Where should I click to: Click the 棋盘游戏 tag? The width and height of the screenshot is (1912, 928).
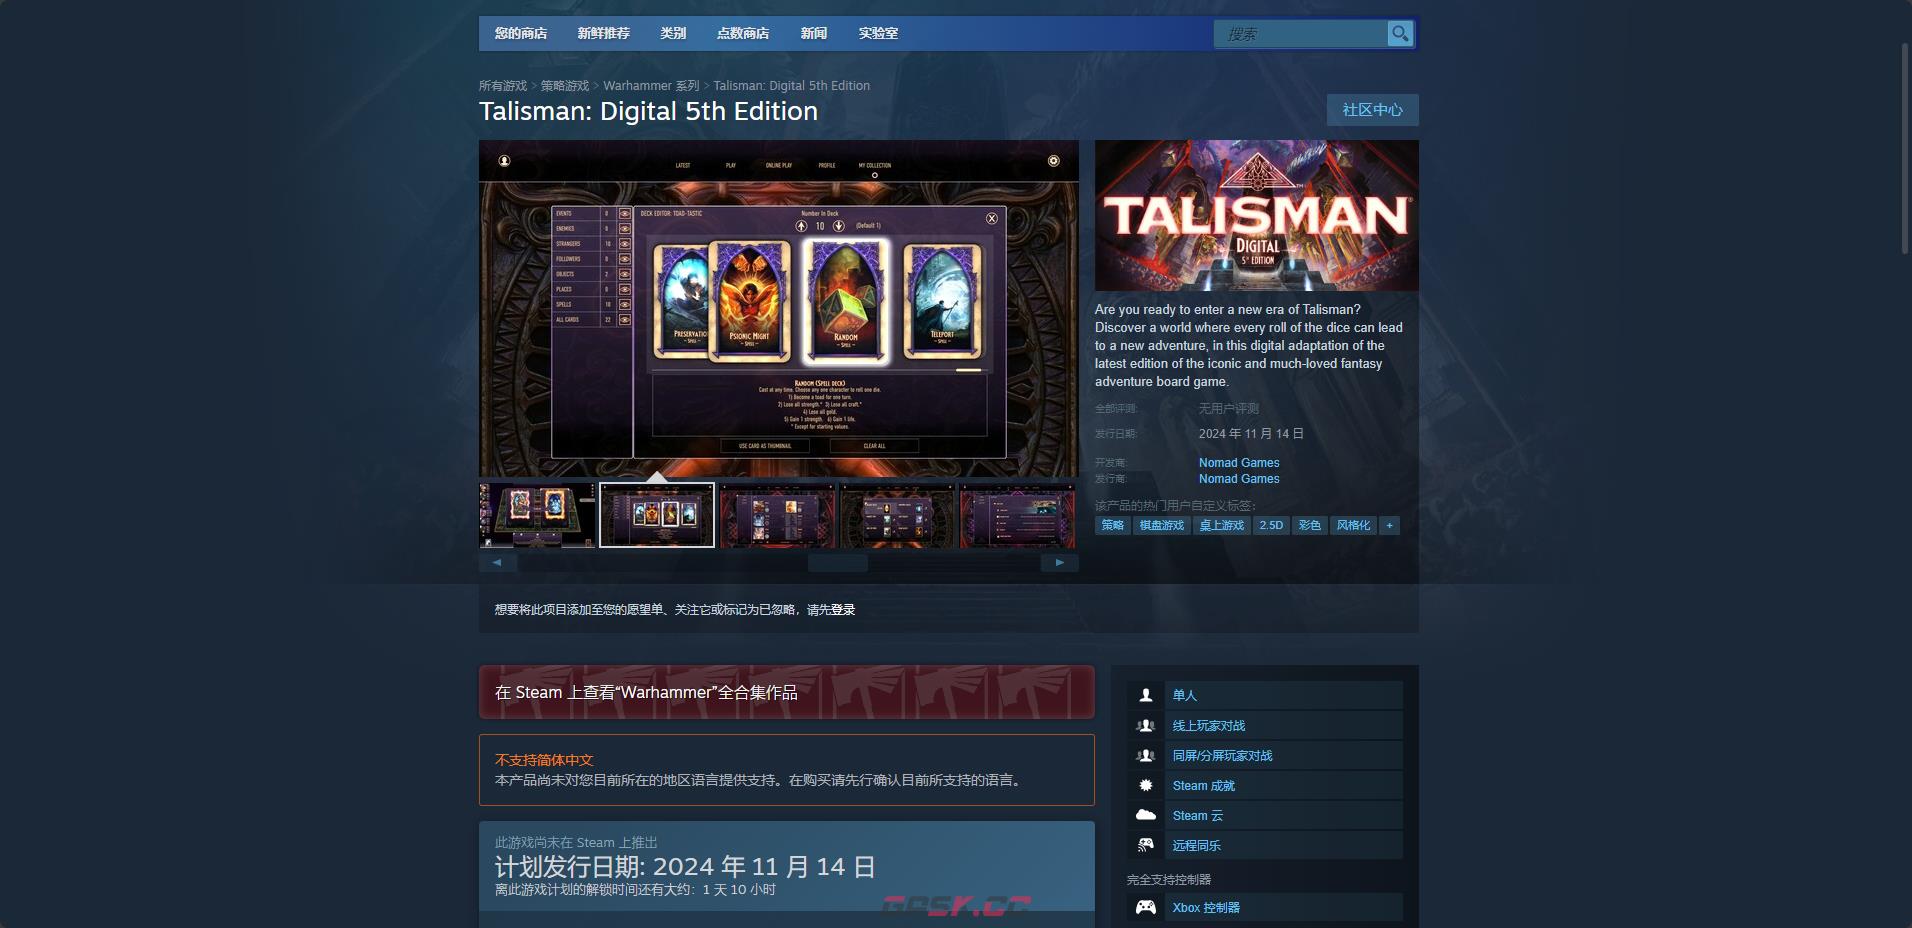point(1162,525)
